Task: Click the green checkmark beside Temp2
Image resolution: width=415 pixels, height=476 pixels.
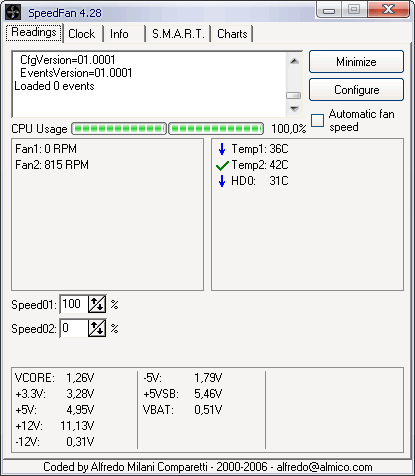Action: pyautogui.click(x=222, y=165)
